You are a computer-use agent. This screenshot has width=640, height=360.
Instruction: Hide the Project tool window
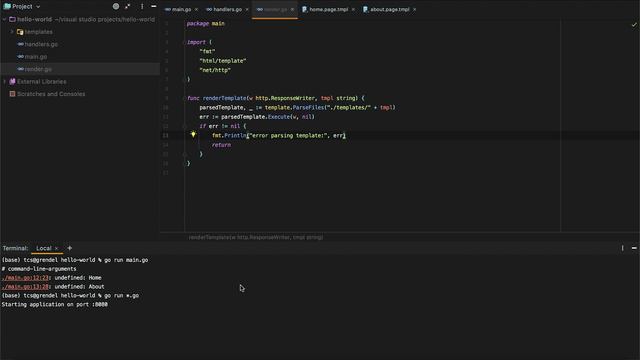coord(153,7)
